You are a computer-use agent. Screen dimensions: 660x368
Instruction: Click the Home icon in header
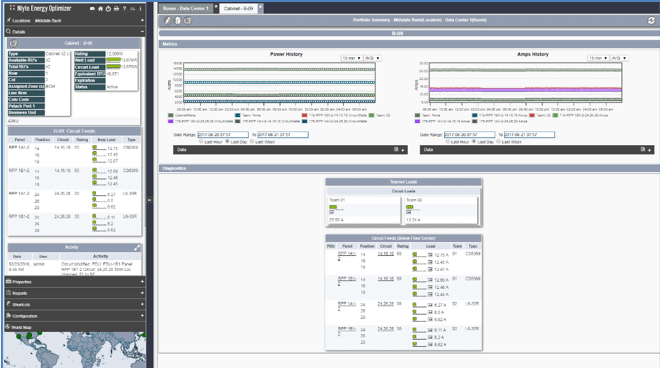pyautogui.click(x=100, y=8)
